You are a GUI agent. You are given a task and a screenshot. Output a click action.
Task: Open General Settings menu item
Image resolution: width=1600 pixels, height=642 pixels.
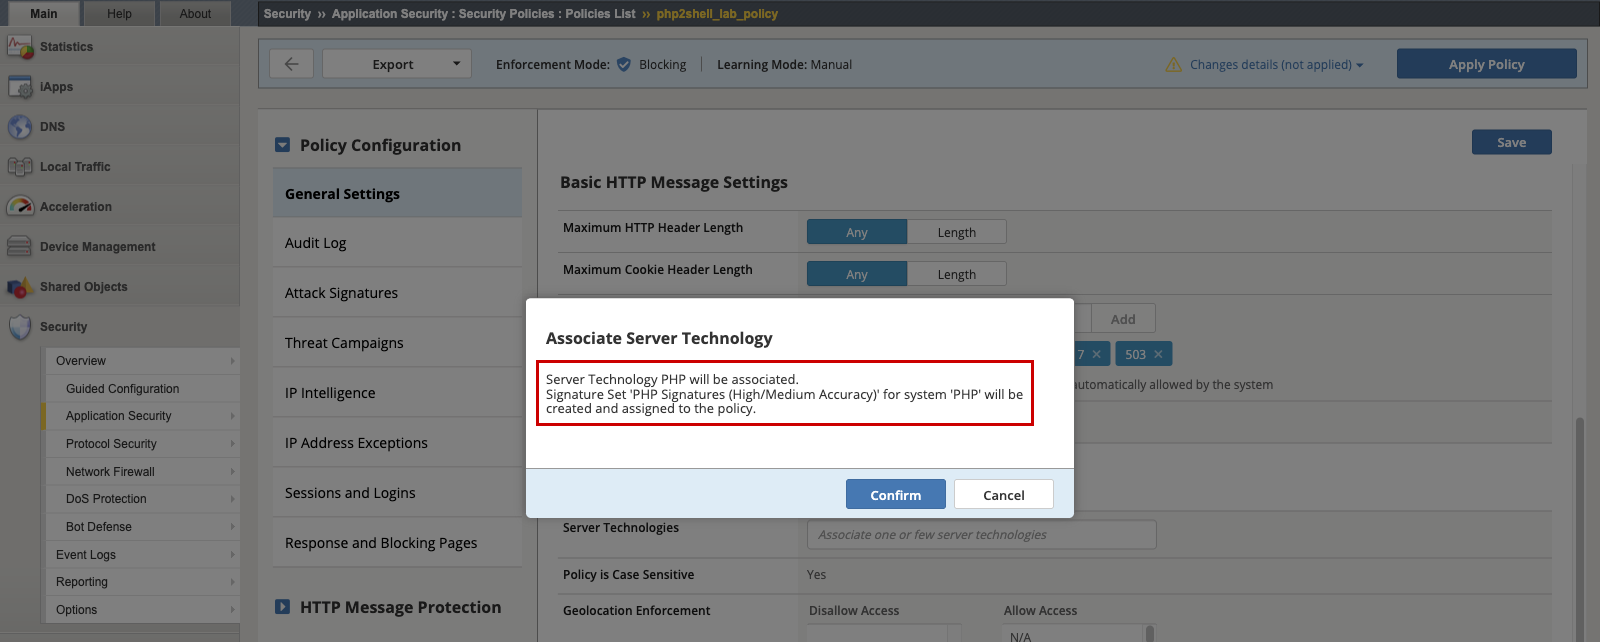tap(397, 194)
